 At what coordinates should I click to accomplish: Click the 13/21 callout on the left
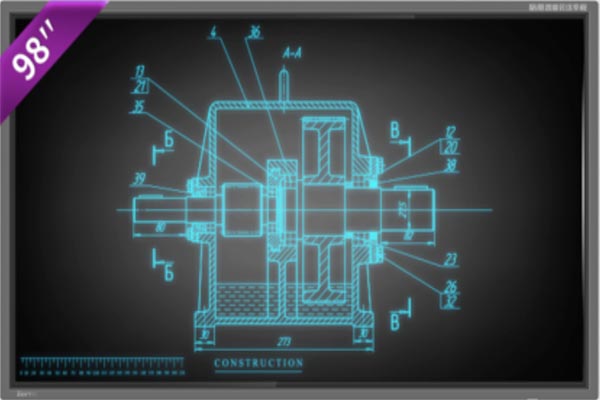coord(139,78)
